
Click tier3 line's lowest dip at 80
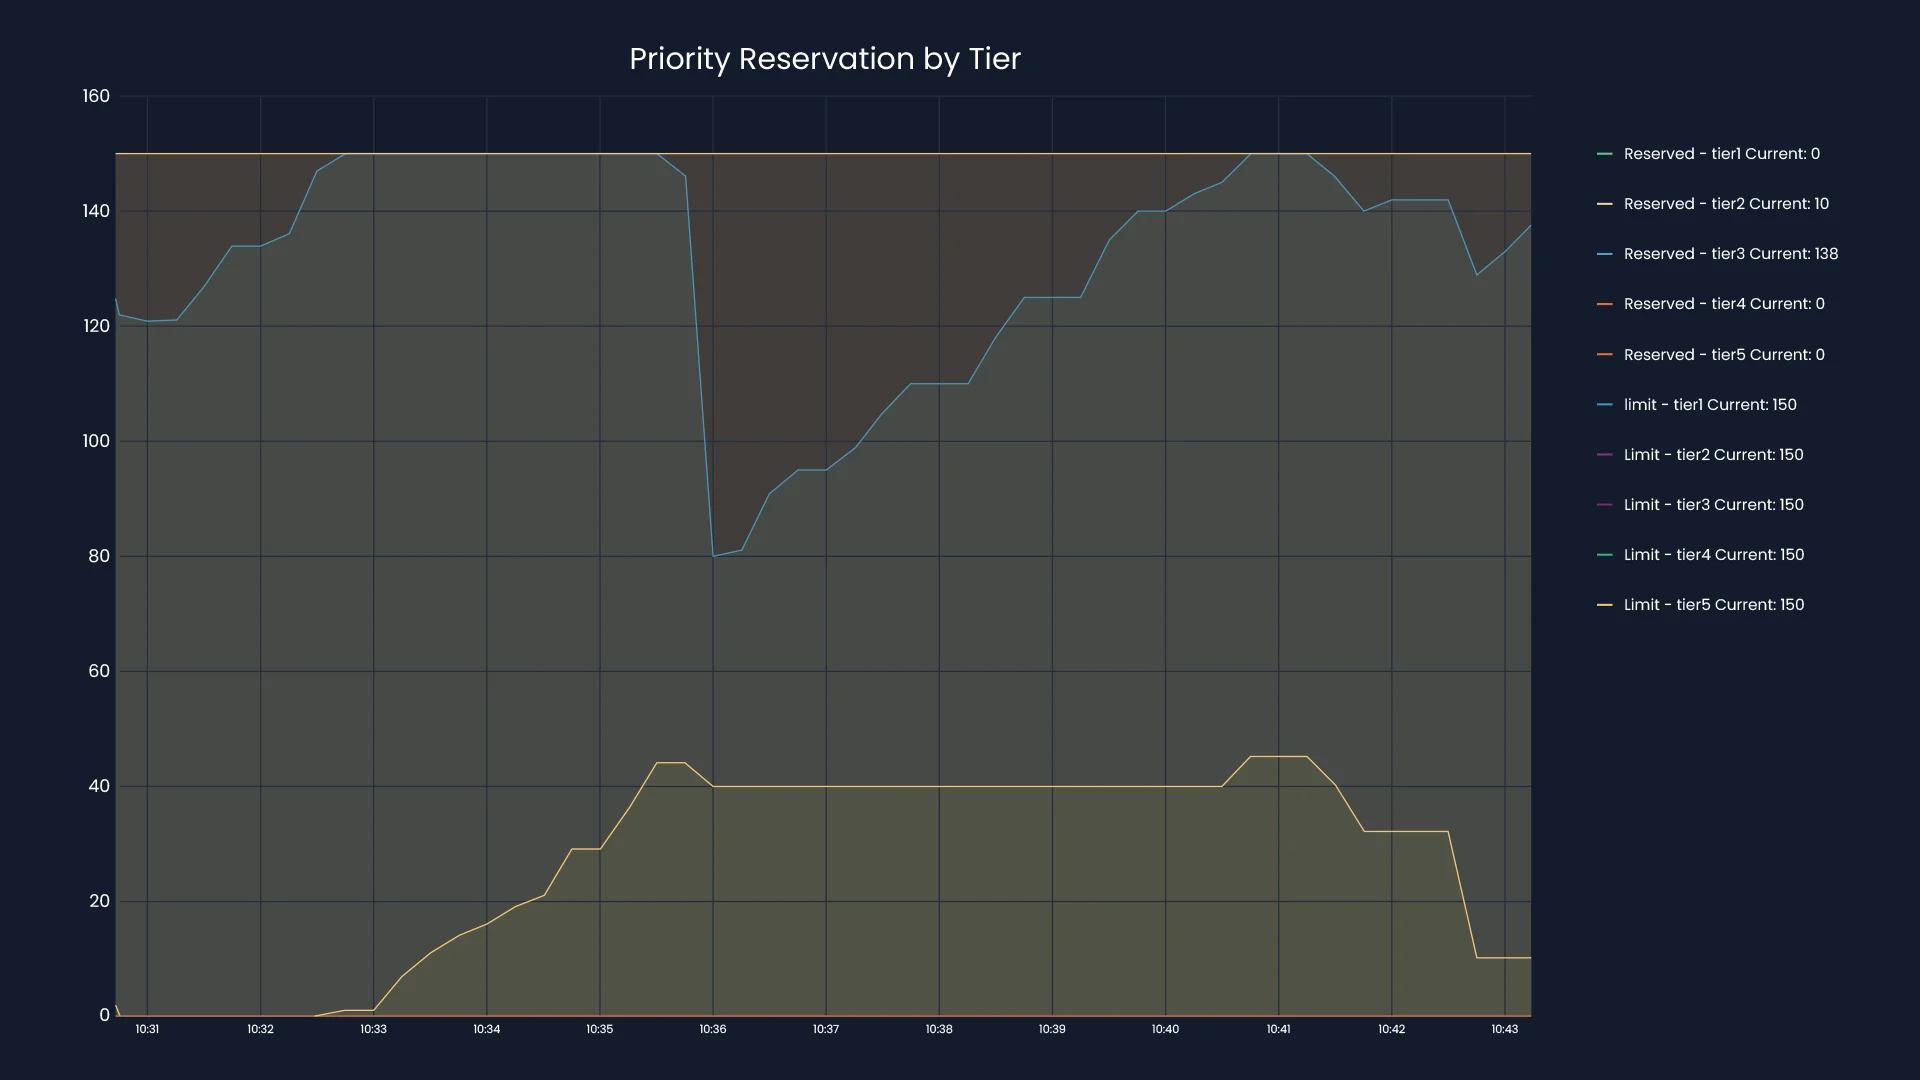(713, 556)
